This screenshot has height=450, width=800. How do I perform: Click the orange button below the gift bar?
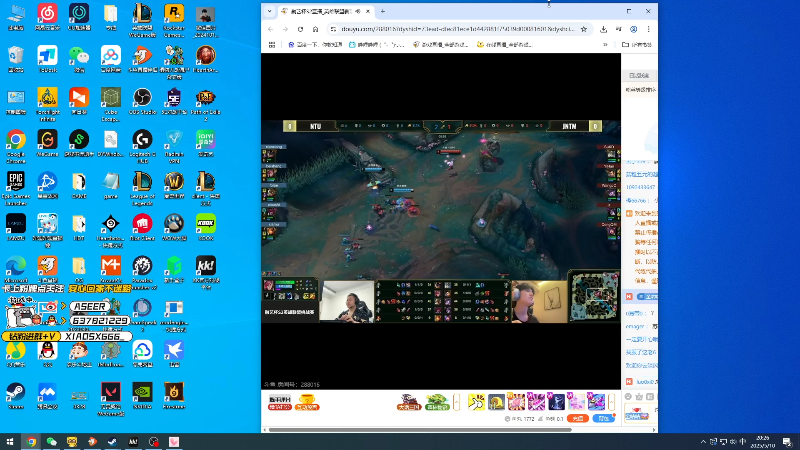[x=578, y=418]
